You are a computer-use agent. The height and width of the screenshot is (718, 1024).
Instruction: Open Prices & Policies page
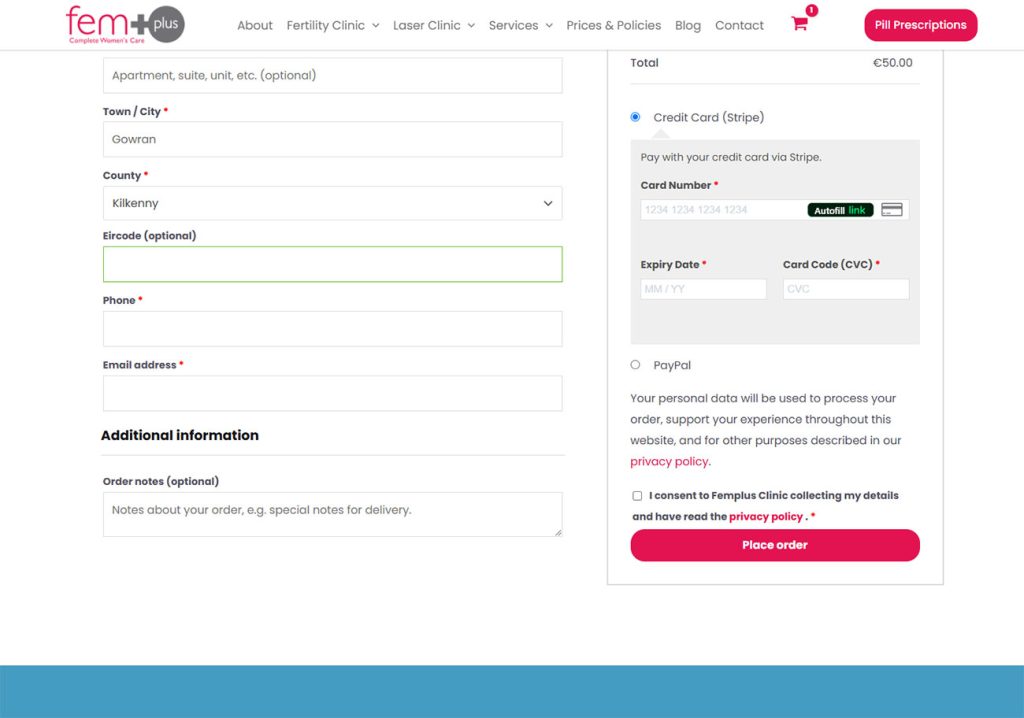point(613,25)
